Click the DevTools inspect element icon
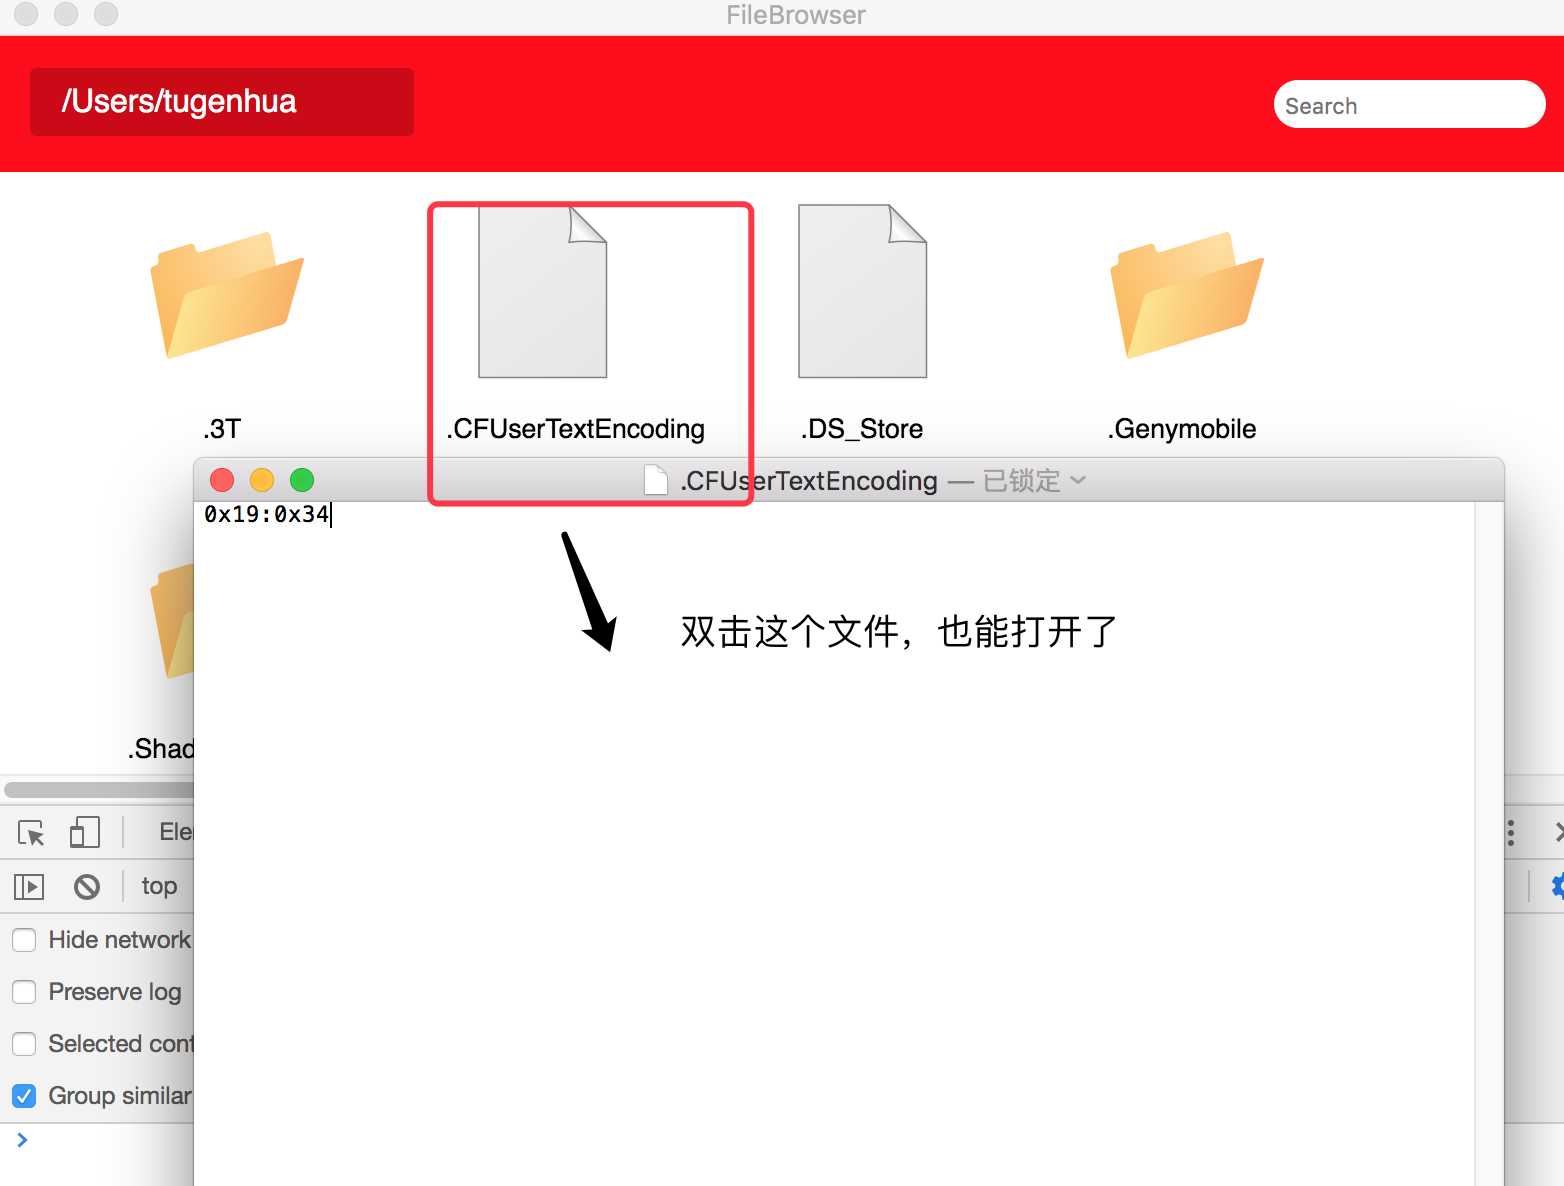 tap(31, 832)
